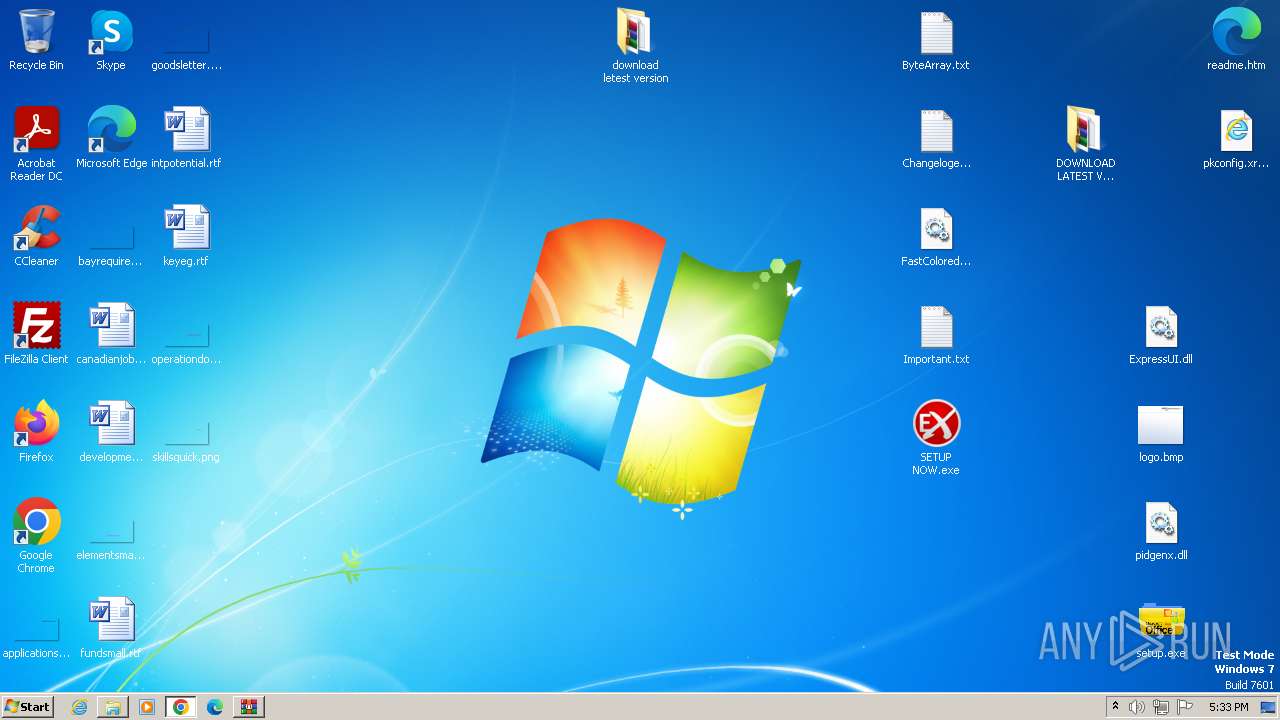Image resolution: width=1280 pixels, height=720 pixels.
Task: Select the Changeloge text file
Action: tap(936, 138)
